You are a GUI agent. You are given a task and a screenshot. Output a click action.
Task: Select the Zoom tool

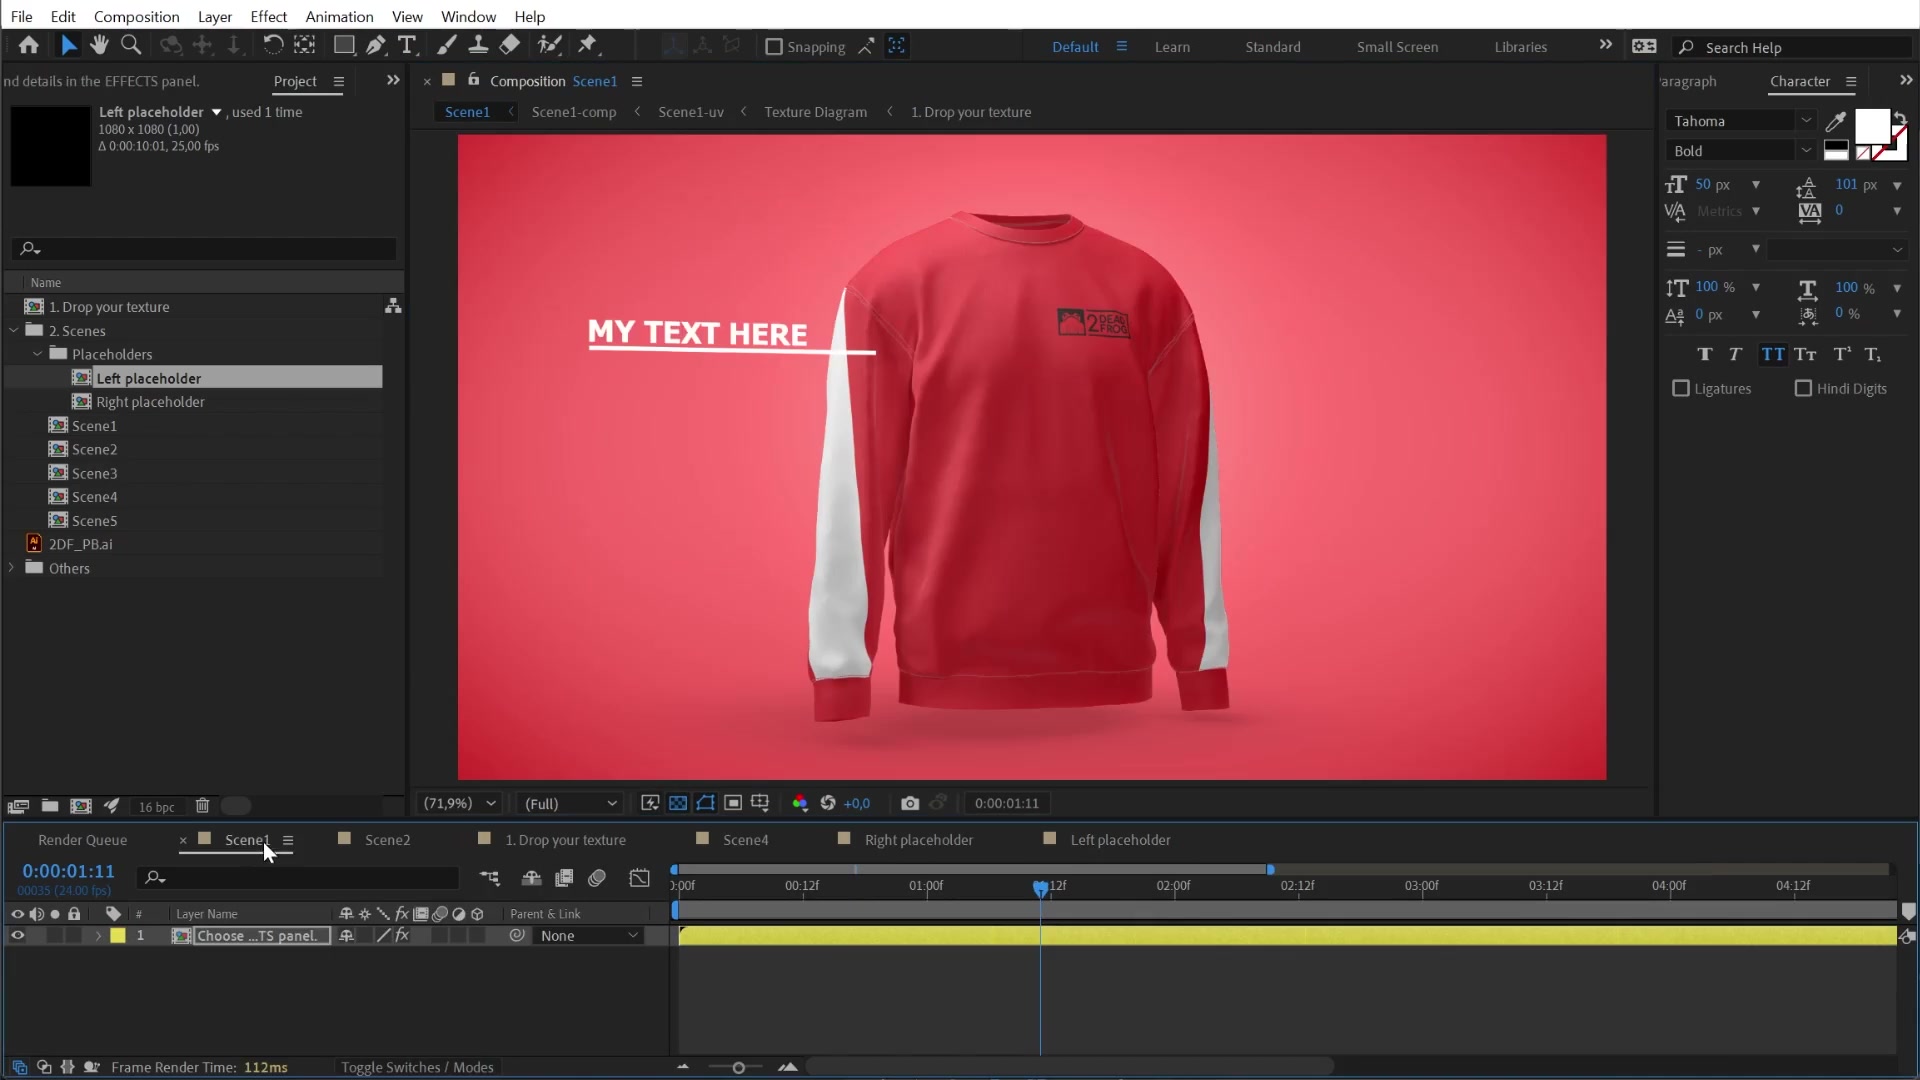pyautogui.click(x=131, y=45)
